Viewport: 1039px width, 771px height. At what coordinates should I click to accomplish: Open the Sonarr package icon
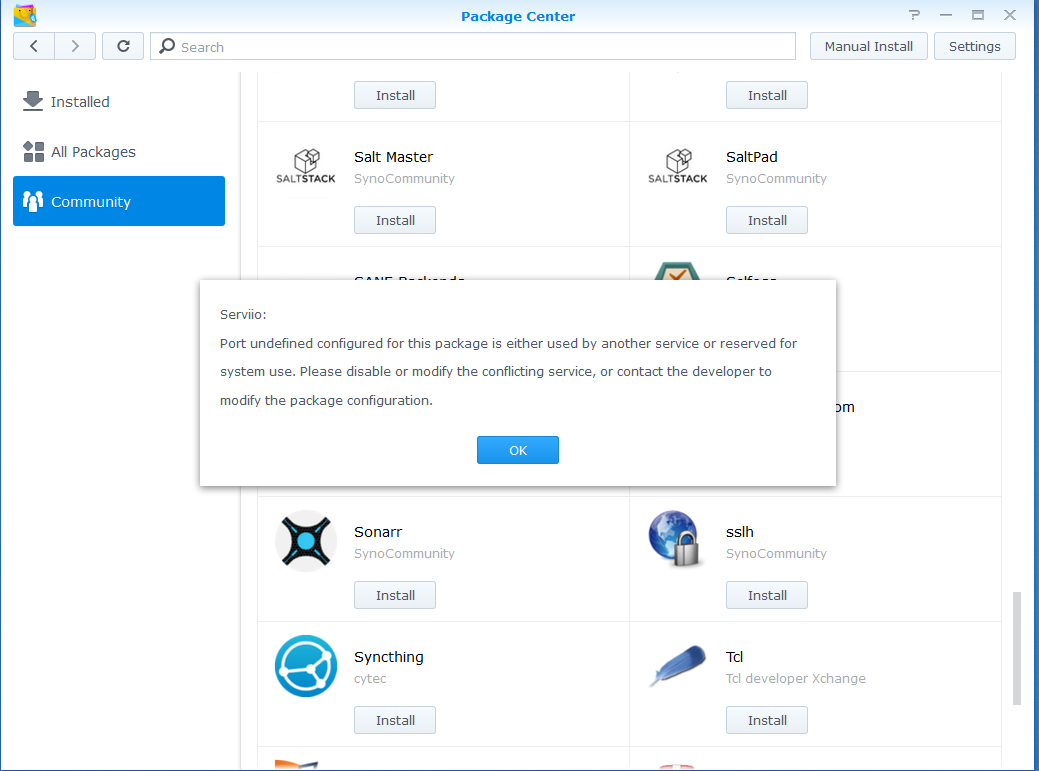point(305,541)
